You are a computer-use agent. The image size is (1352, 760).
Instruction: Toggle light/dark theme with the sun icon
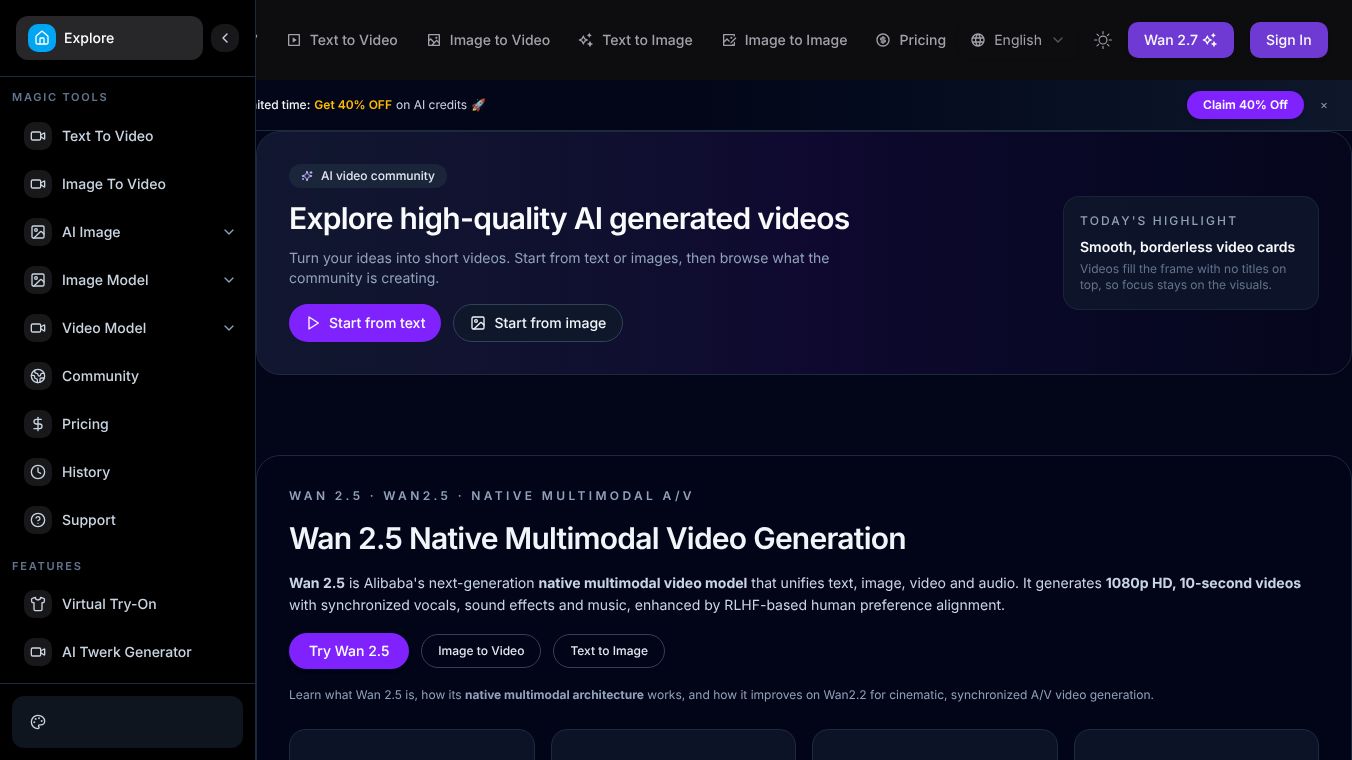(x=1103, y=40)
